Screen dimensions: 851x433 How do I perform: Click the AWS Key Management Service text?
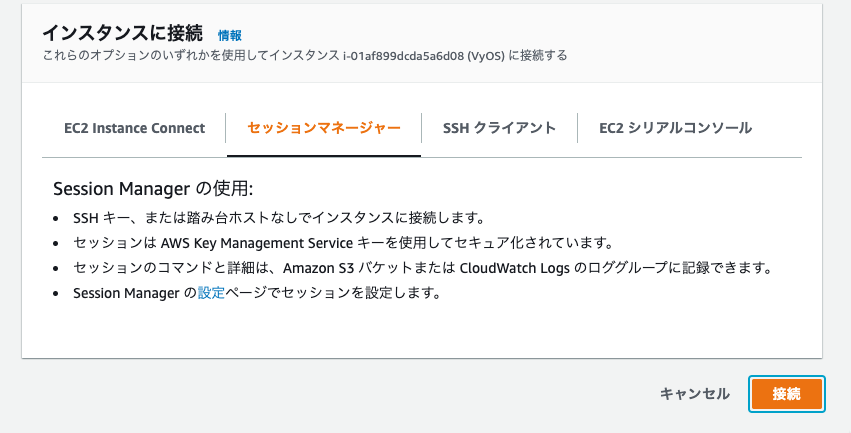(257, 242)
